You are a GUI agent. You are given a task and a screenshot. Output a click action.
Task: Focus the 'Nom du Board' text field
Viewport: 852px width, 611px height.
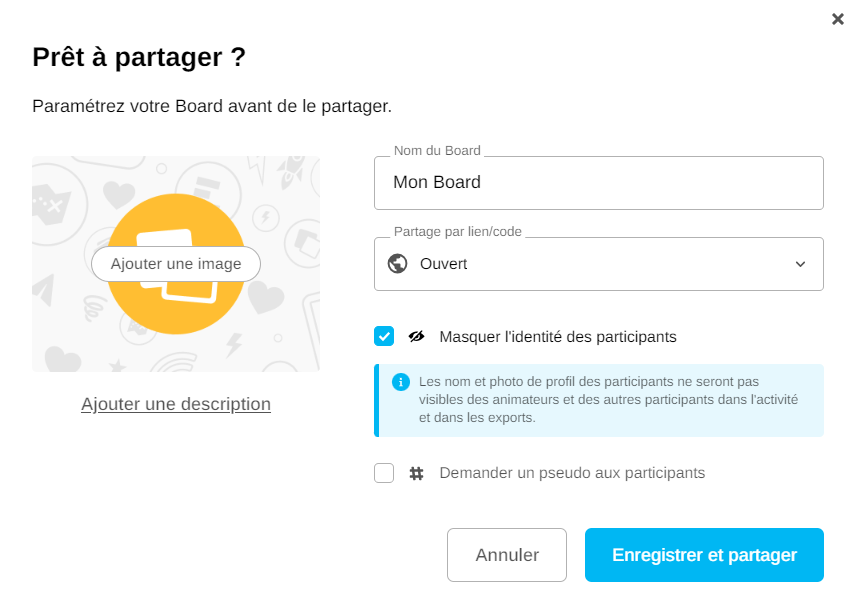(x=598, y=183)
